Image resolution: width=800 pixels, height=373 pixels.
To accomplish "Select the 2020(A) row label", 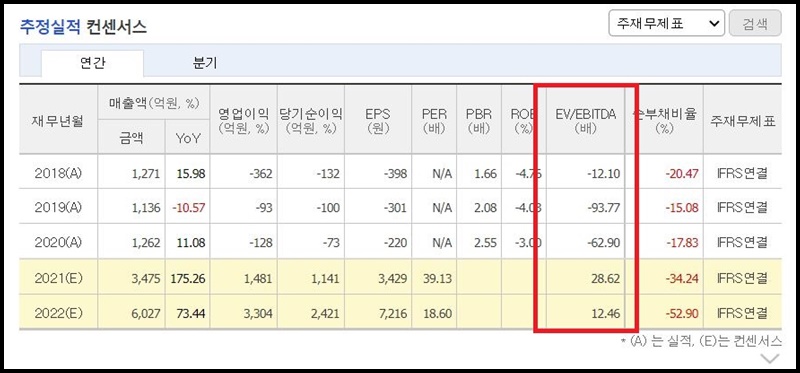I will [58, 242].
